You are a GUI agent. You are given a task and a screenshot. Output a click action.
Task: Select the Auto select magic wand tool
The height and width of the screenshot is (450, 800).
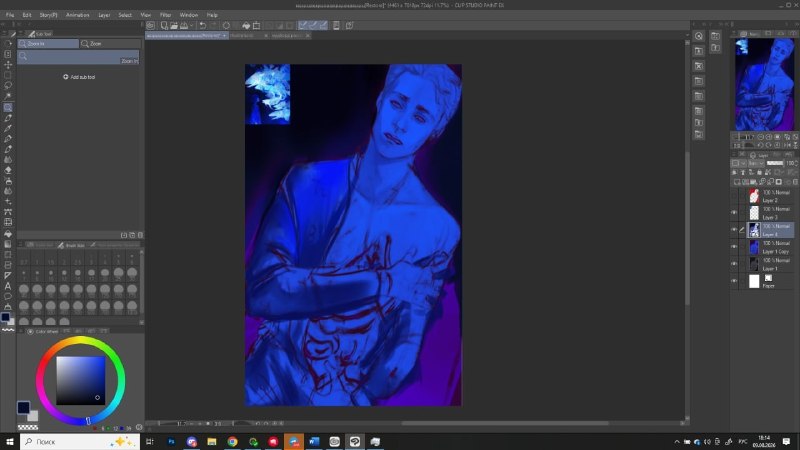coord(8,96)
